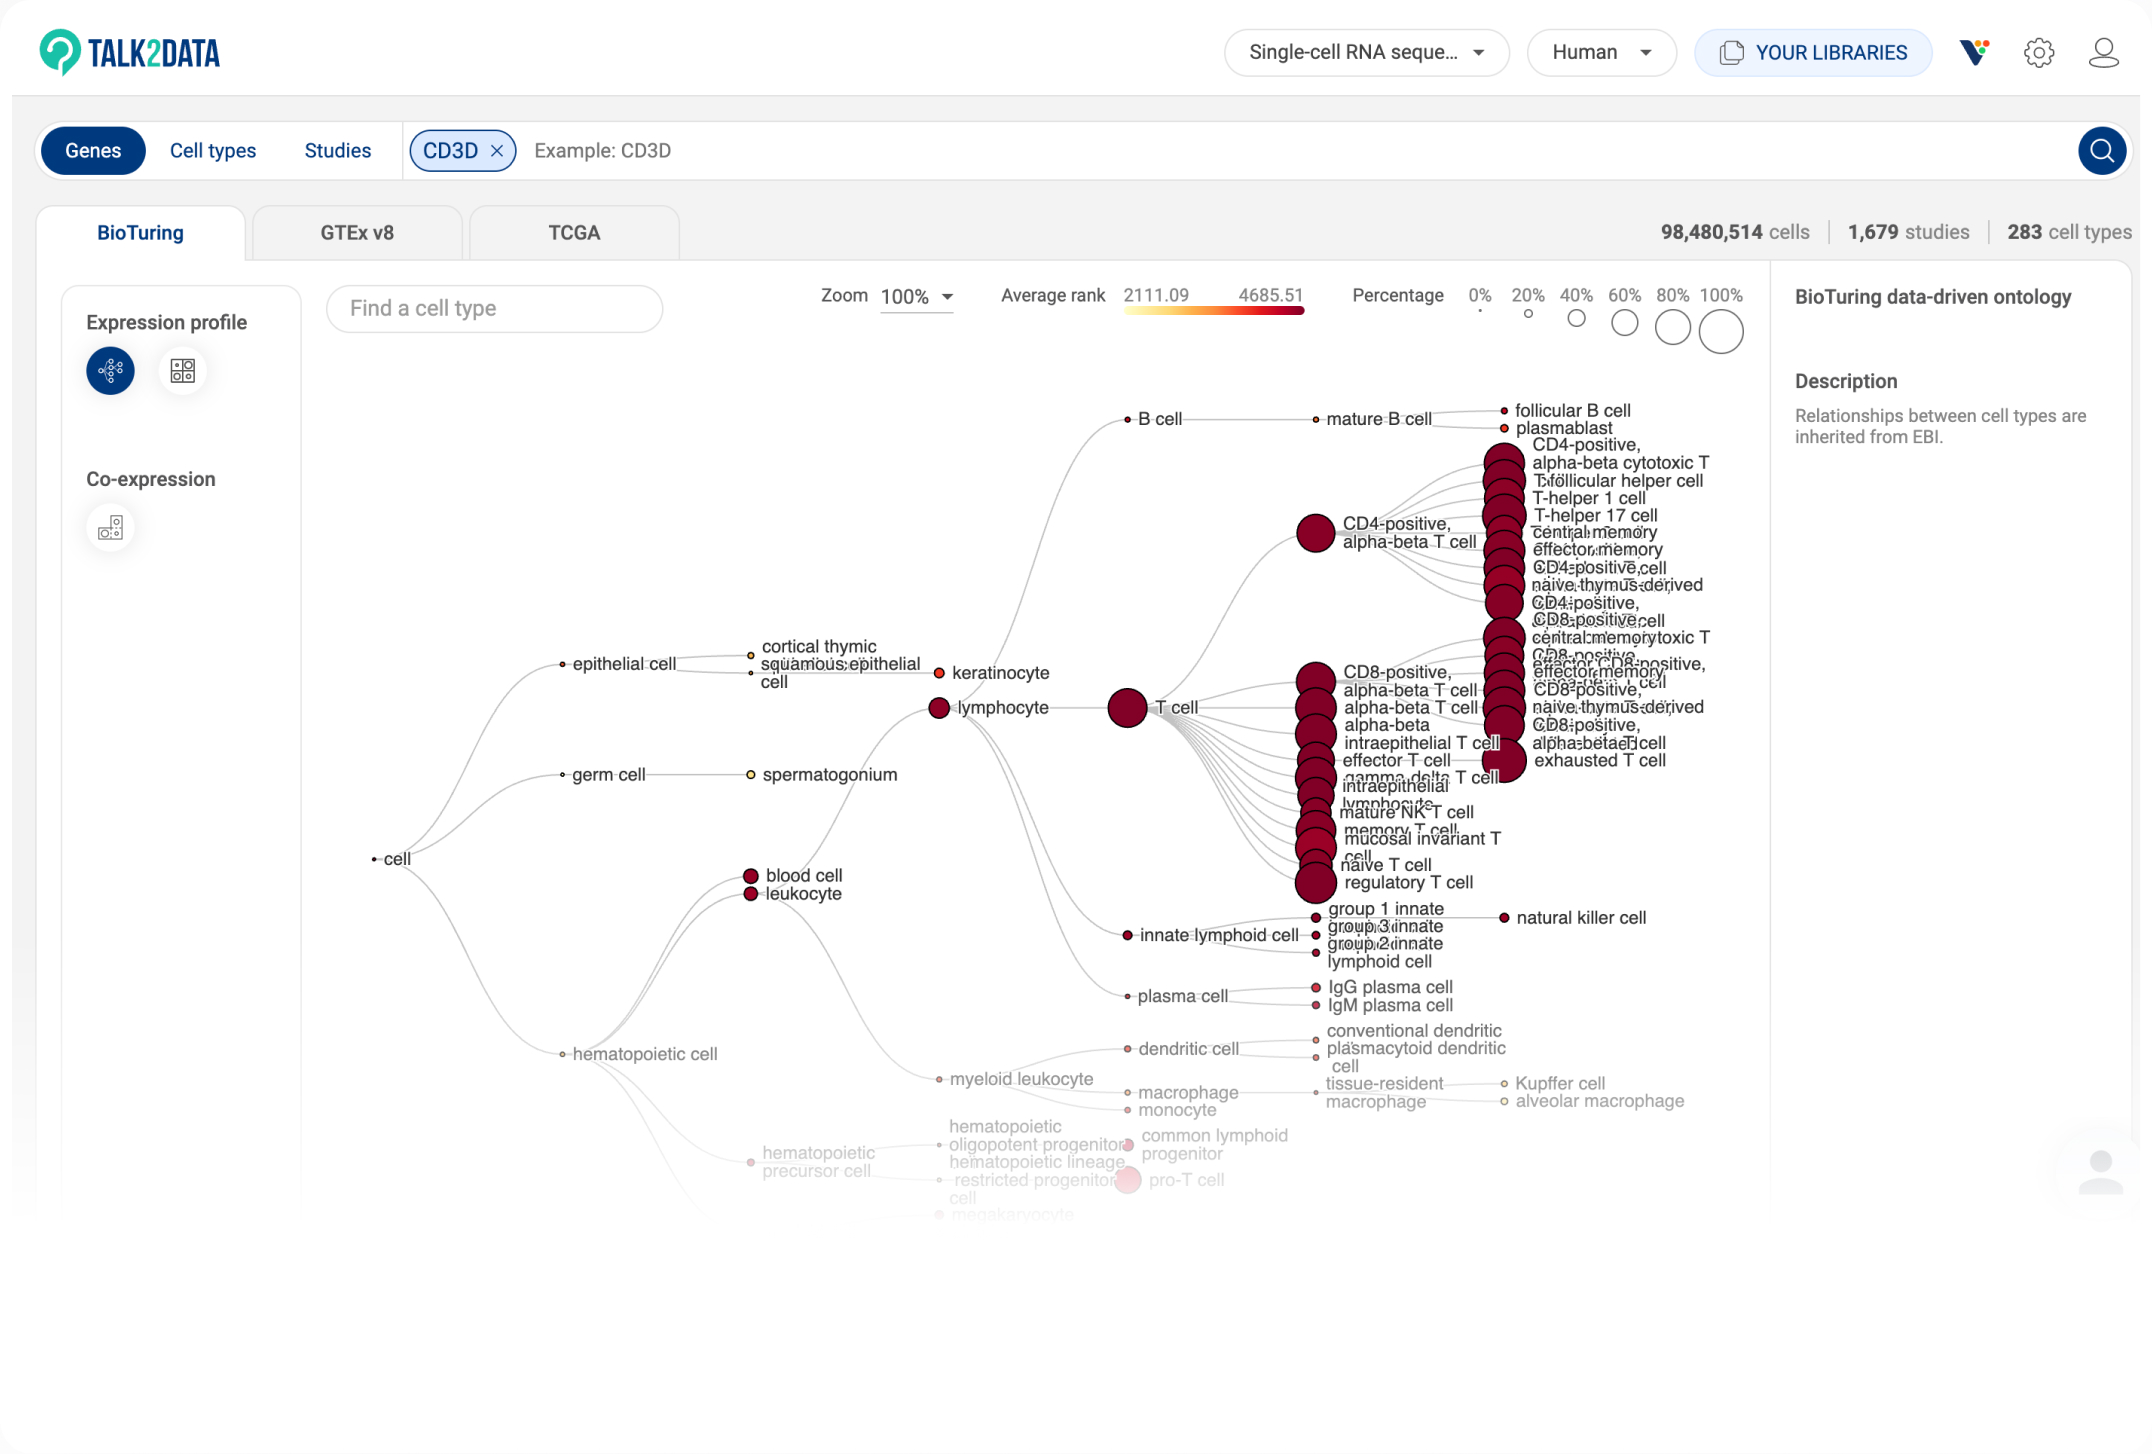Image resolution: width=2152 pixels, height=1454 pixels.
Task: Select the myeloid leukocyte node
Action: click(x=939, y=1080)
